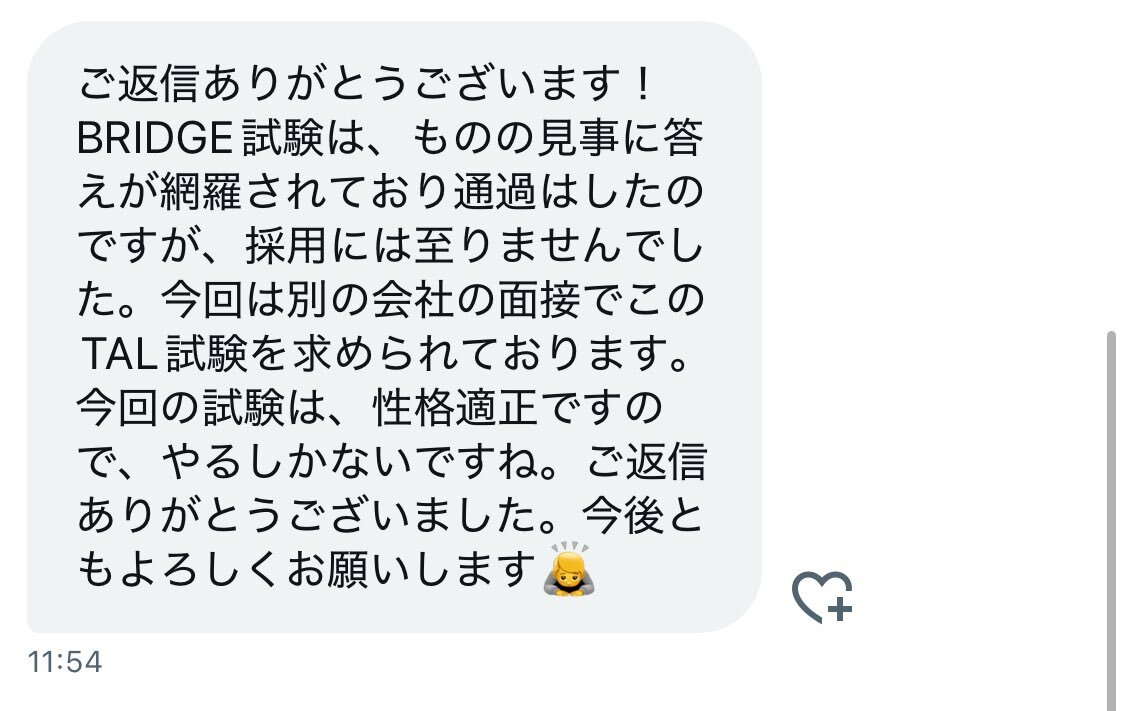Click the text 今回の試験は
The width and height of the screenshot is (1125, 711).
click(x=201, y=408)
